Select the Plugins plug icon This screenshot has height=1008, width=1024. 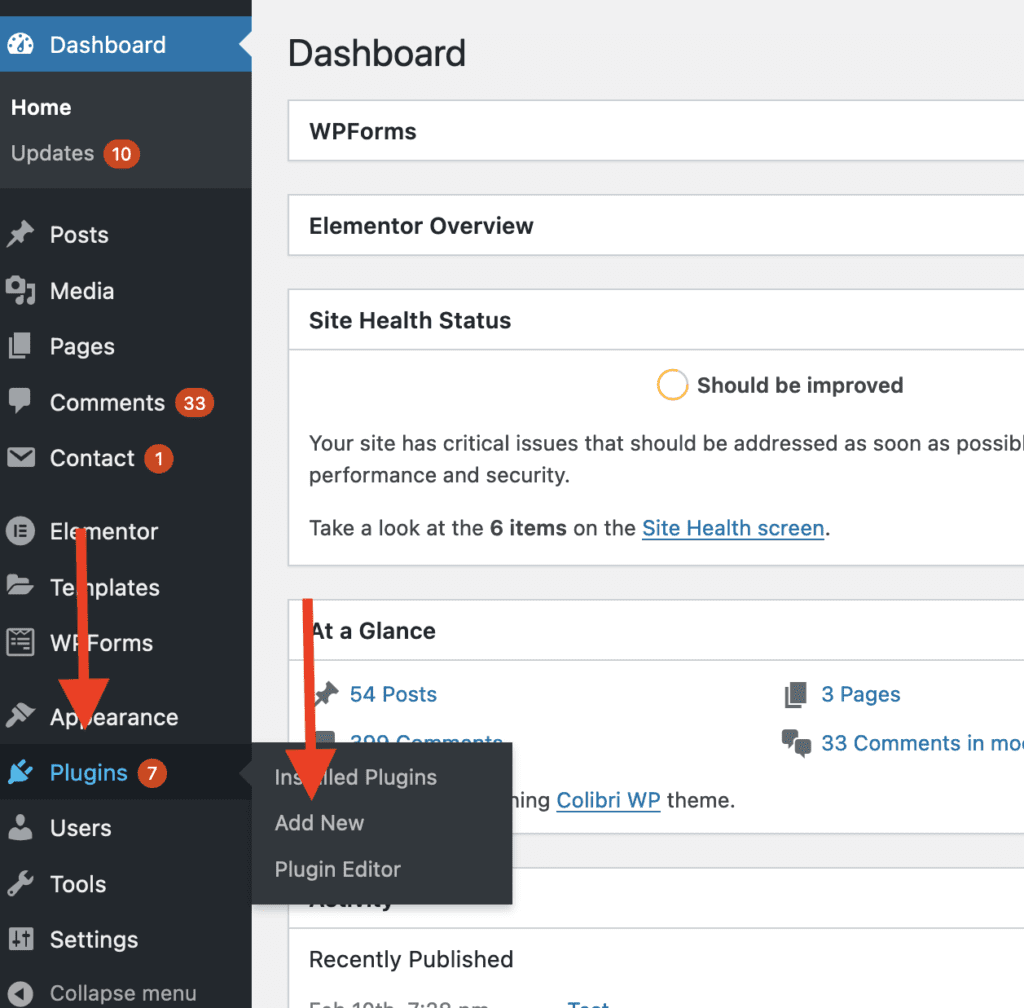(23, 772)
